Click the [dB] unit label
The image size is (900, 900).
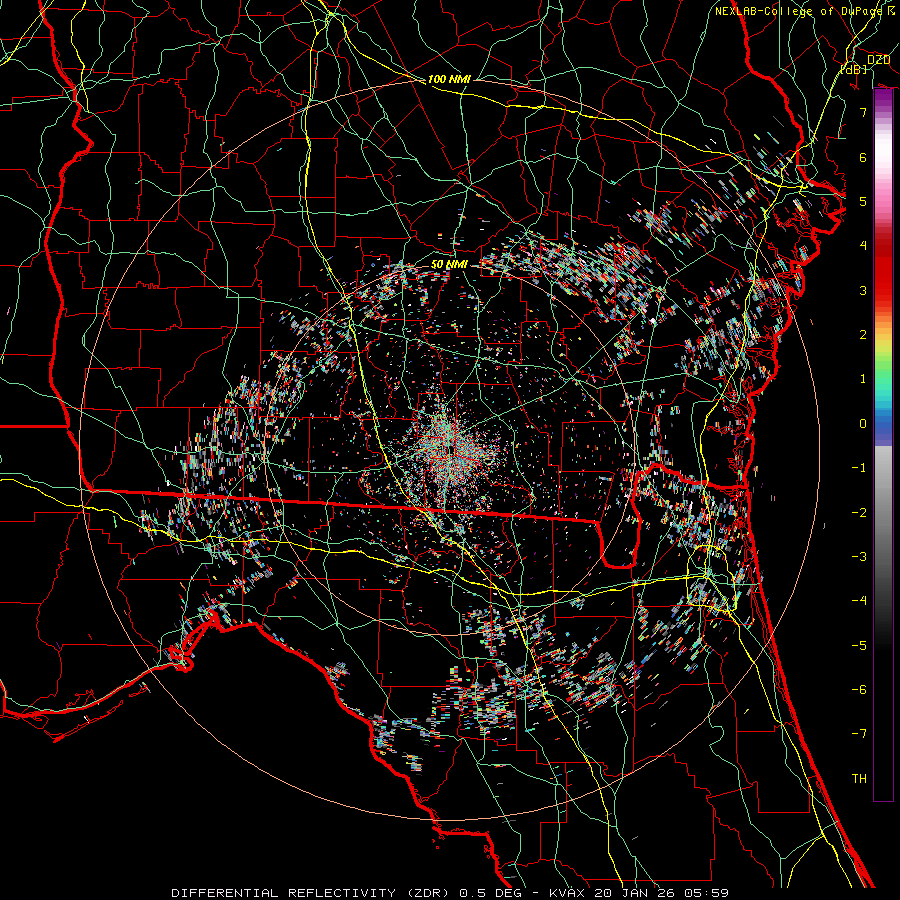pyautogui.click(x=853, y=70)
